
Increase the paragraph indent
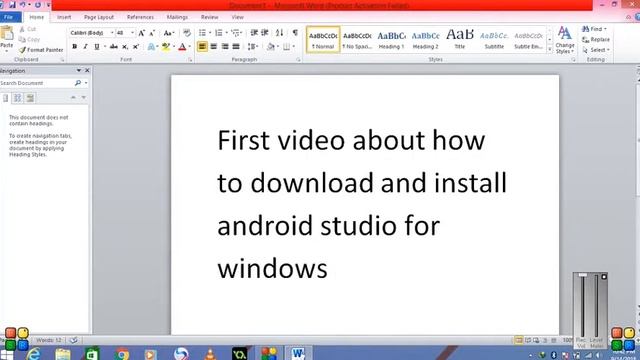tap(264, 33)
